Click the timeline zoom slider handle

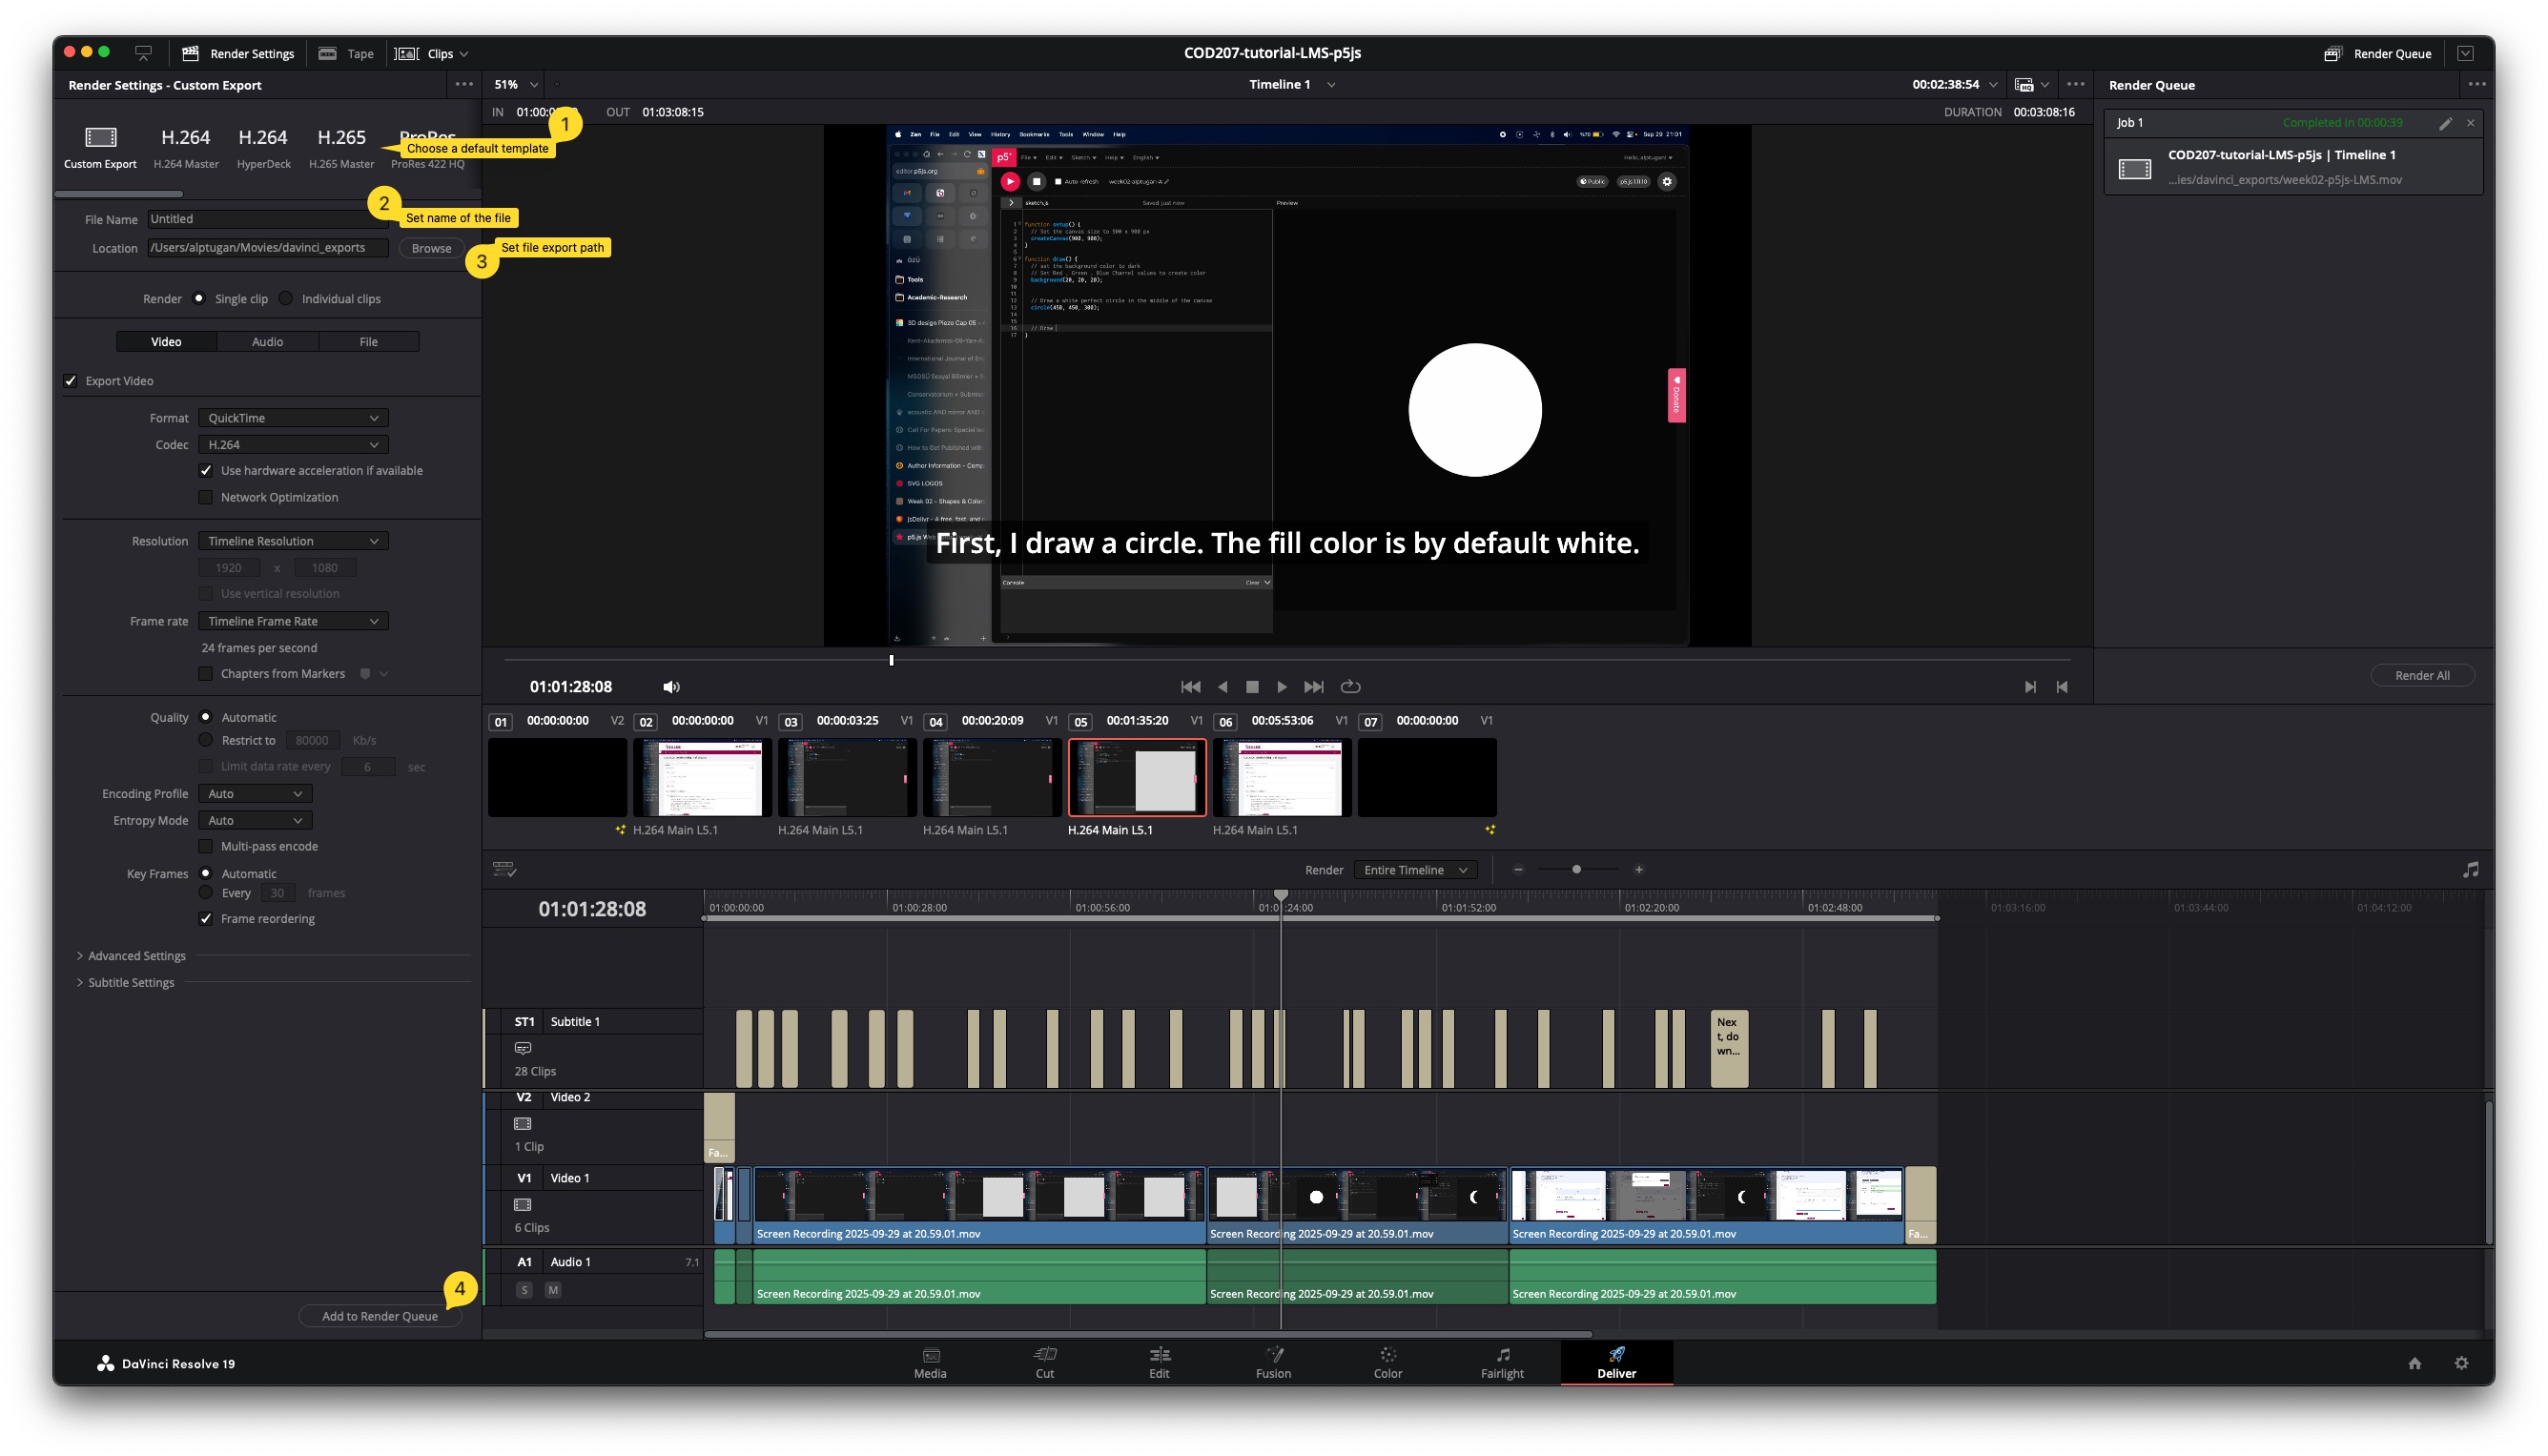pyautogui.click(x=1576, y=870)
